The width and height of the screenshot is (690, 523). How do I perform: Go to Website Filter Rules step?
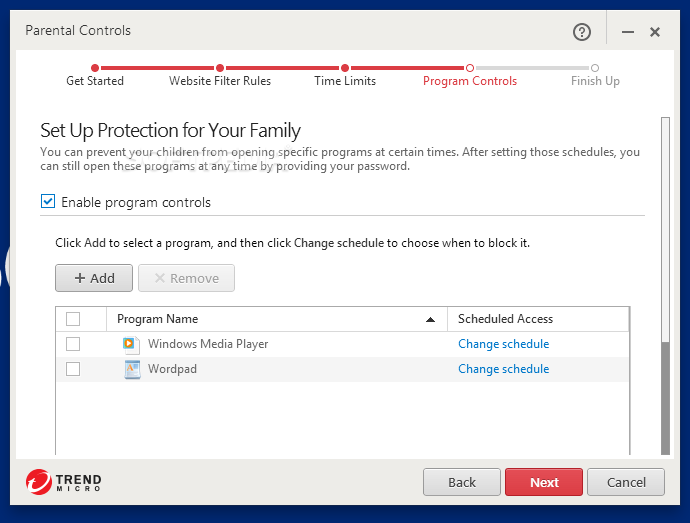(x=220, y=81)
